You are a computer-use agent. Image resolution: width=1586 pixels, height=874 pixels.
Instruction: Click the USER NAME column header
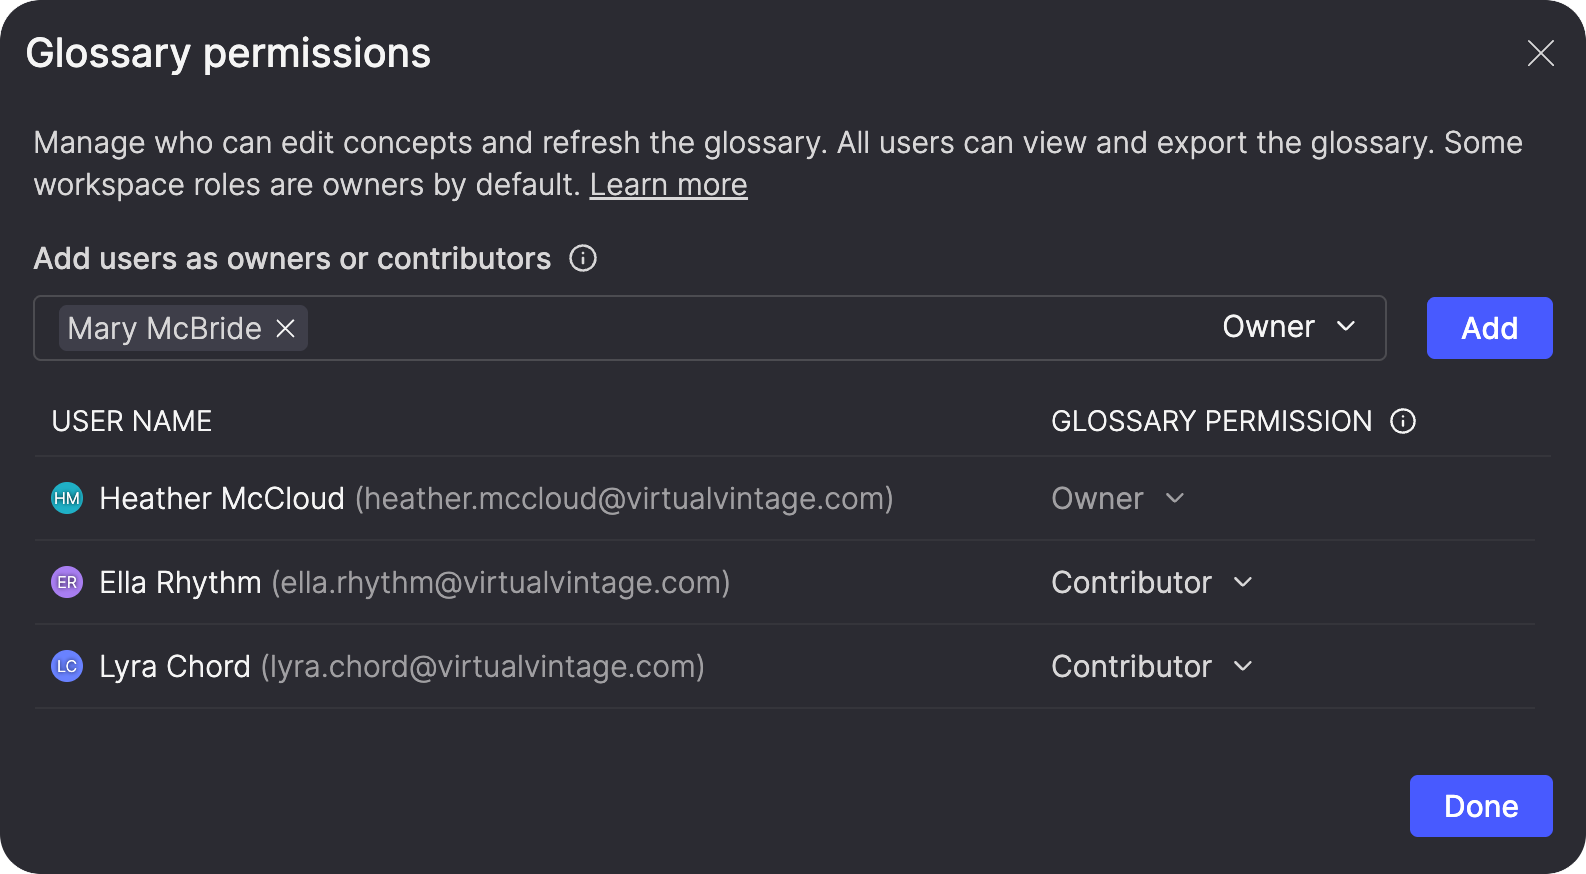point(132,421)
